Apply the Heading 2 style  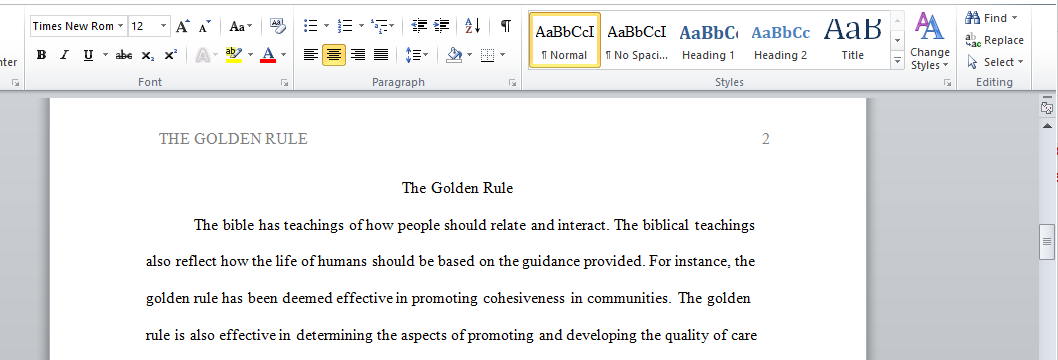click(781, 40)
